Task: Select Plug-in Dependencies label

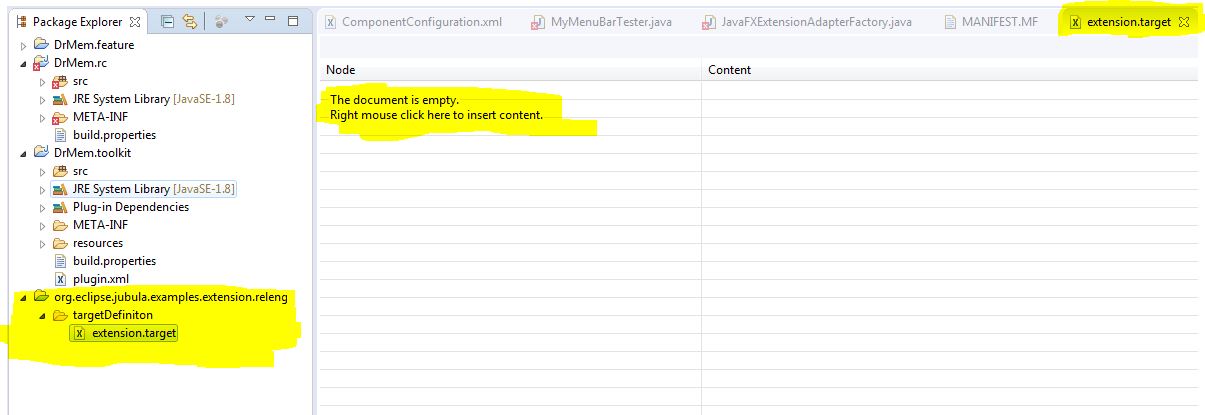Action: pos(131,207)
